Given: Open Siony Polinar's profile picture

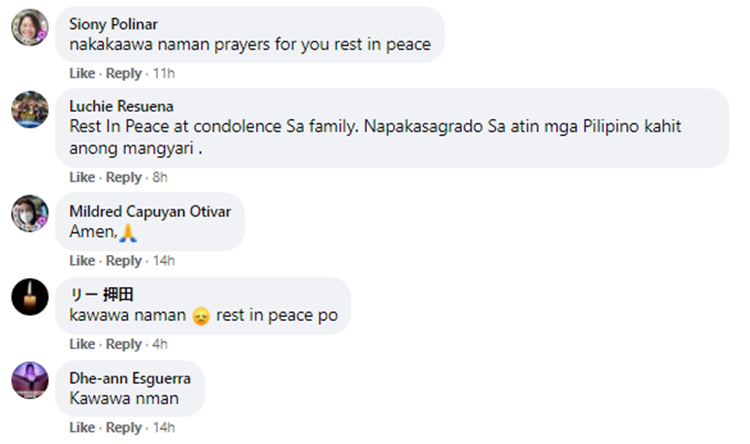Looking at the screenshot, I should (x=30, y=27).
